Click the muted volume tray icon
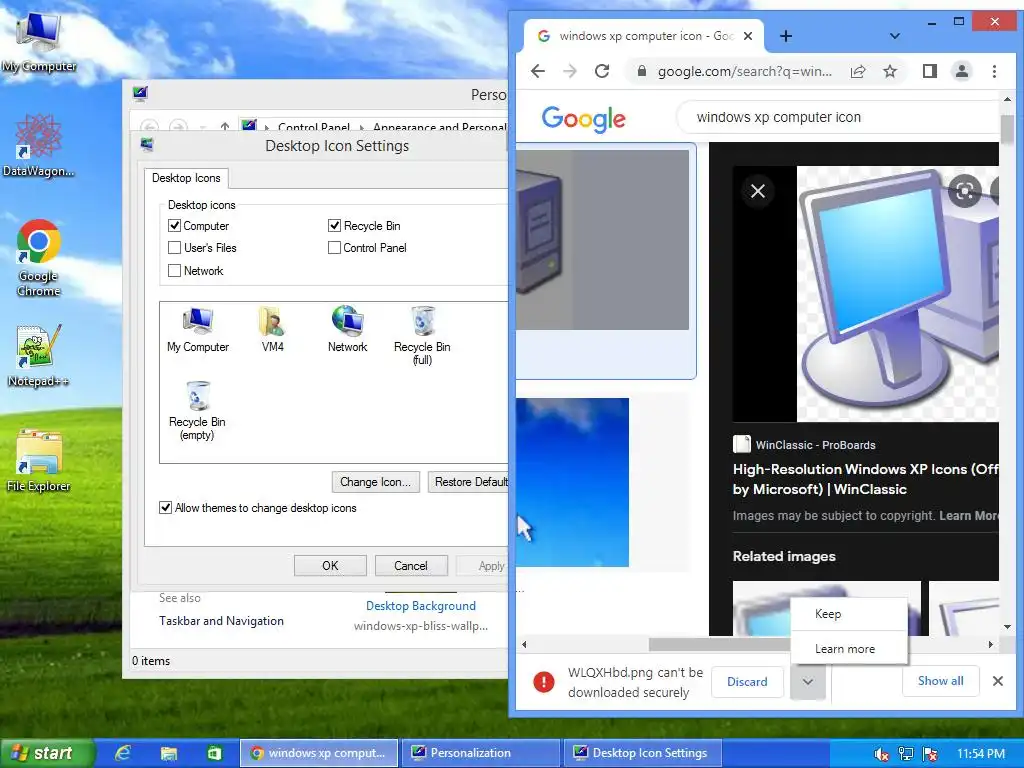 click(x=882, y=754)
